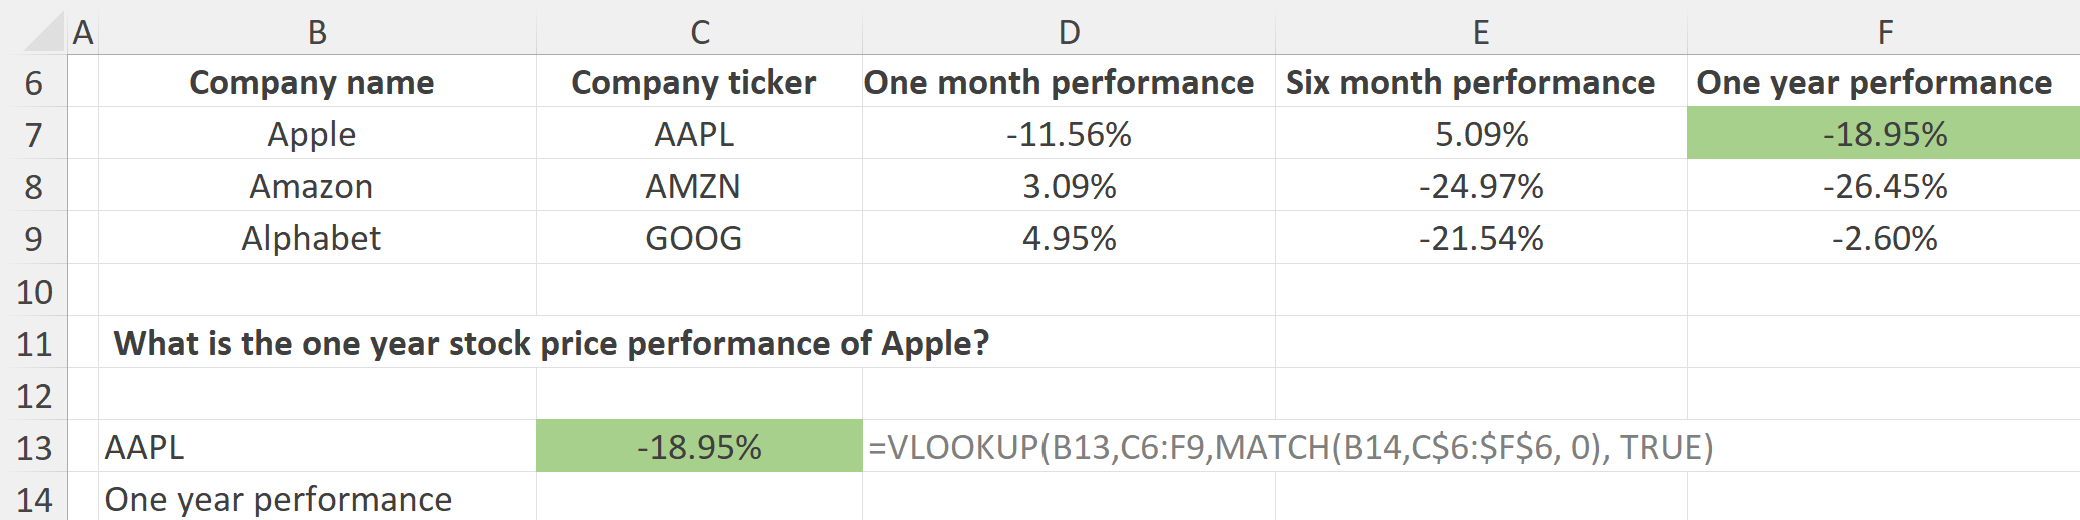Select the column A header
2080x520 pixels.
[x=83, y=32]
